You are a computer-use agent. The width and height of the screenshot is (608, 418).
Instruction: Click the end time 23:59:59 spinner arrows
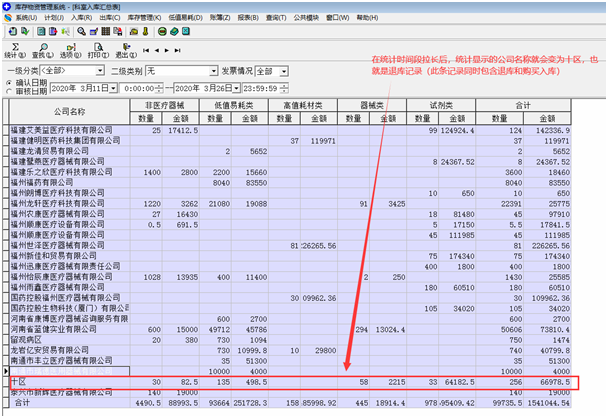[284, 88]
